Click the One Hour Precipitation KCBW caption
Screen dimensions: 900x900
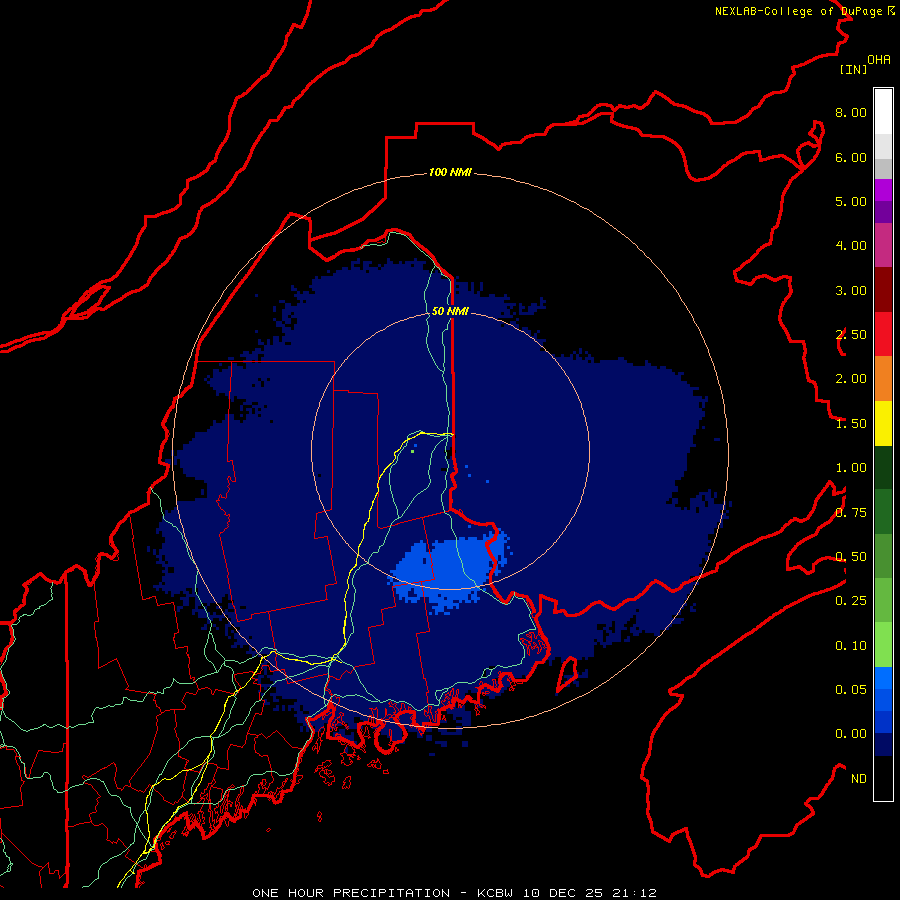[x=454, y=893]
